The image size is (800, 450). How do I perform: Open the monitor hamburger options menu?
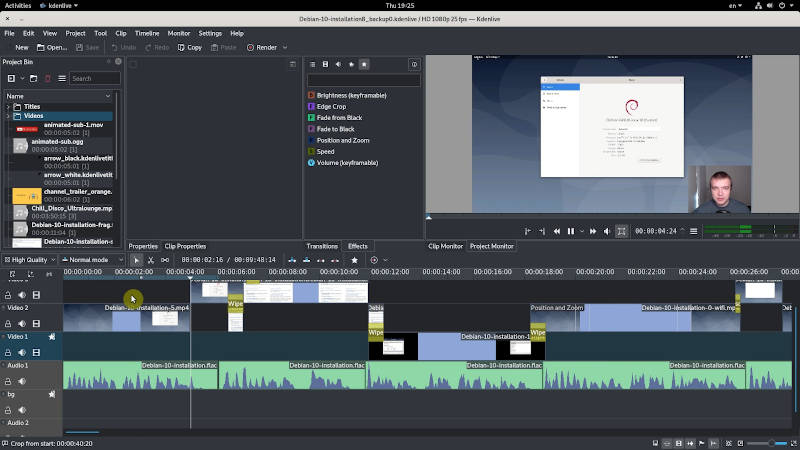(693, 231)
